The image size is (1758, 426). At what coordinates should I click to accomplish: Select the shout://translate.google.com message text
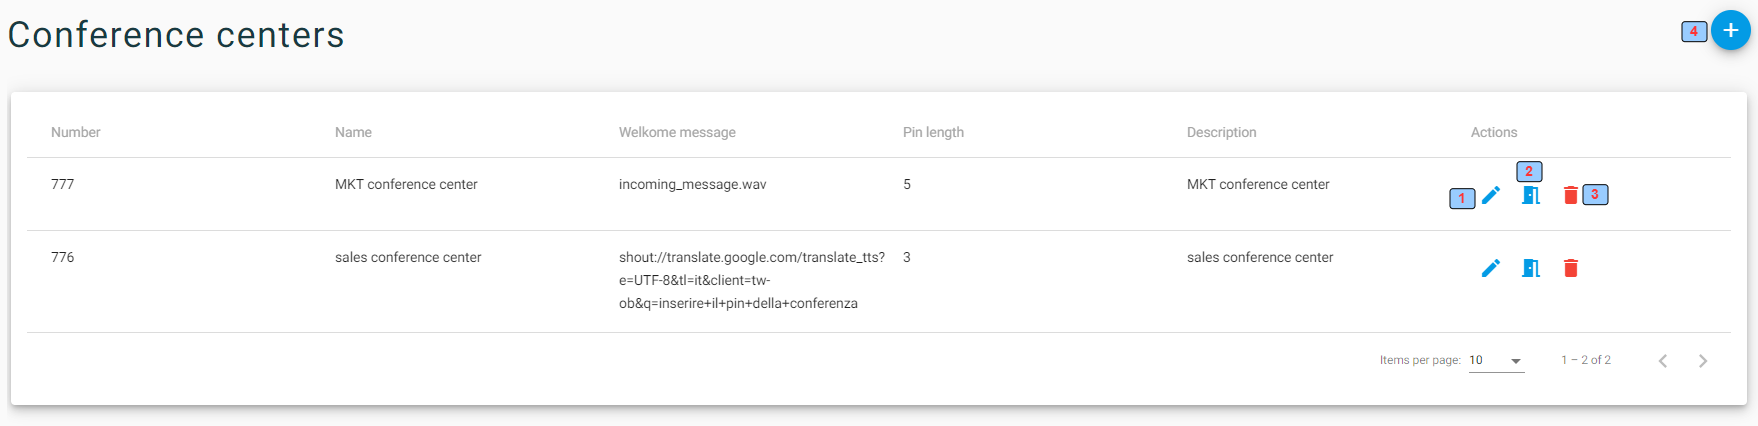(752, 280)
